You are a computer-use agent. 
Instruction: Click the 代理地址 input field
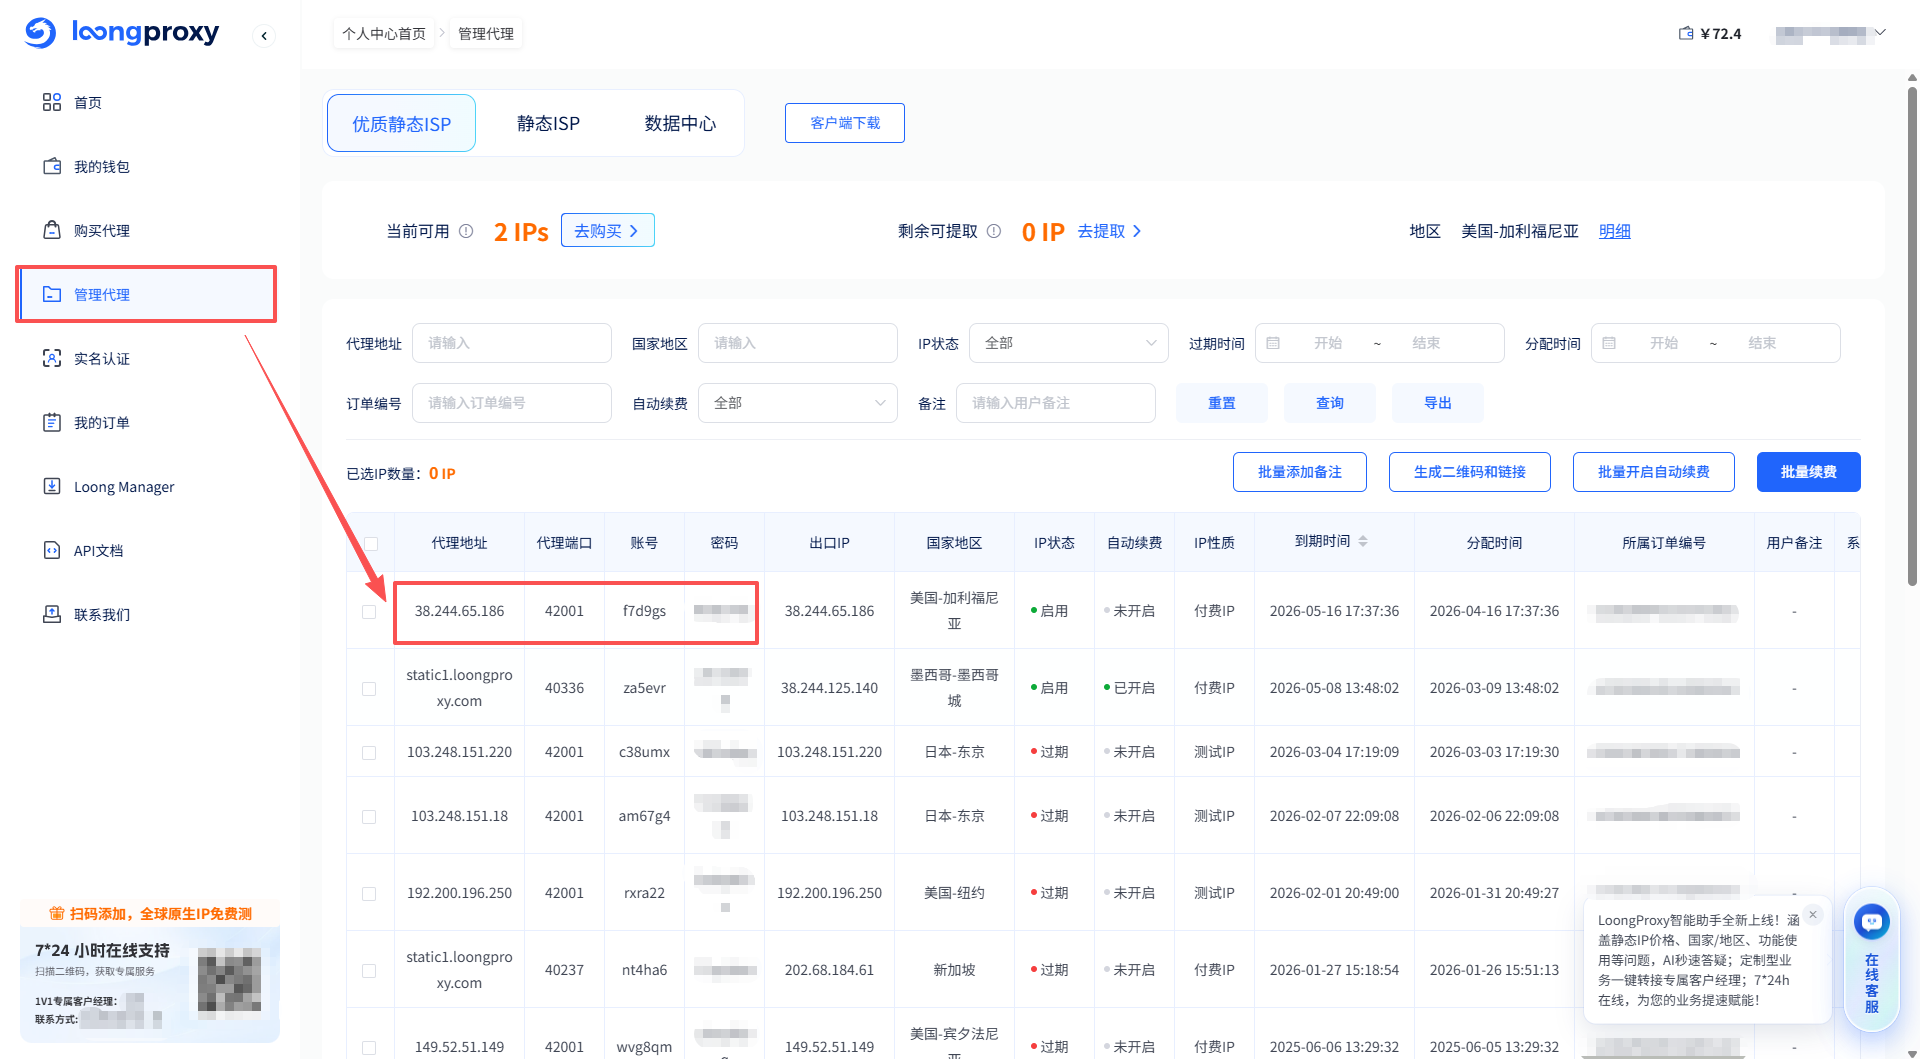click(511, 343)
